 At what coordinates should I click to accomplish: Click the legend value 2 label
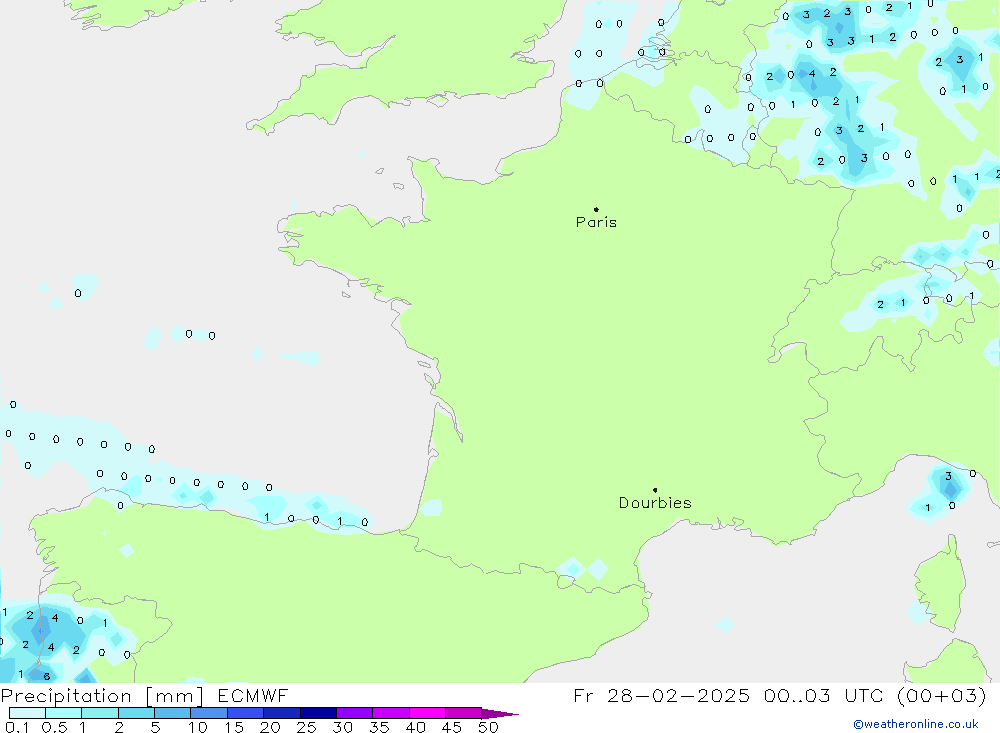click(119, 727)
